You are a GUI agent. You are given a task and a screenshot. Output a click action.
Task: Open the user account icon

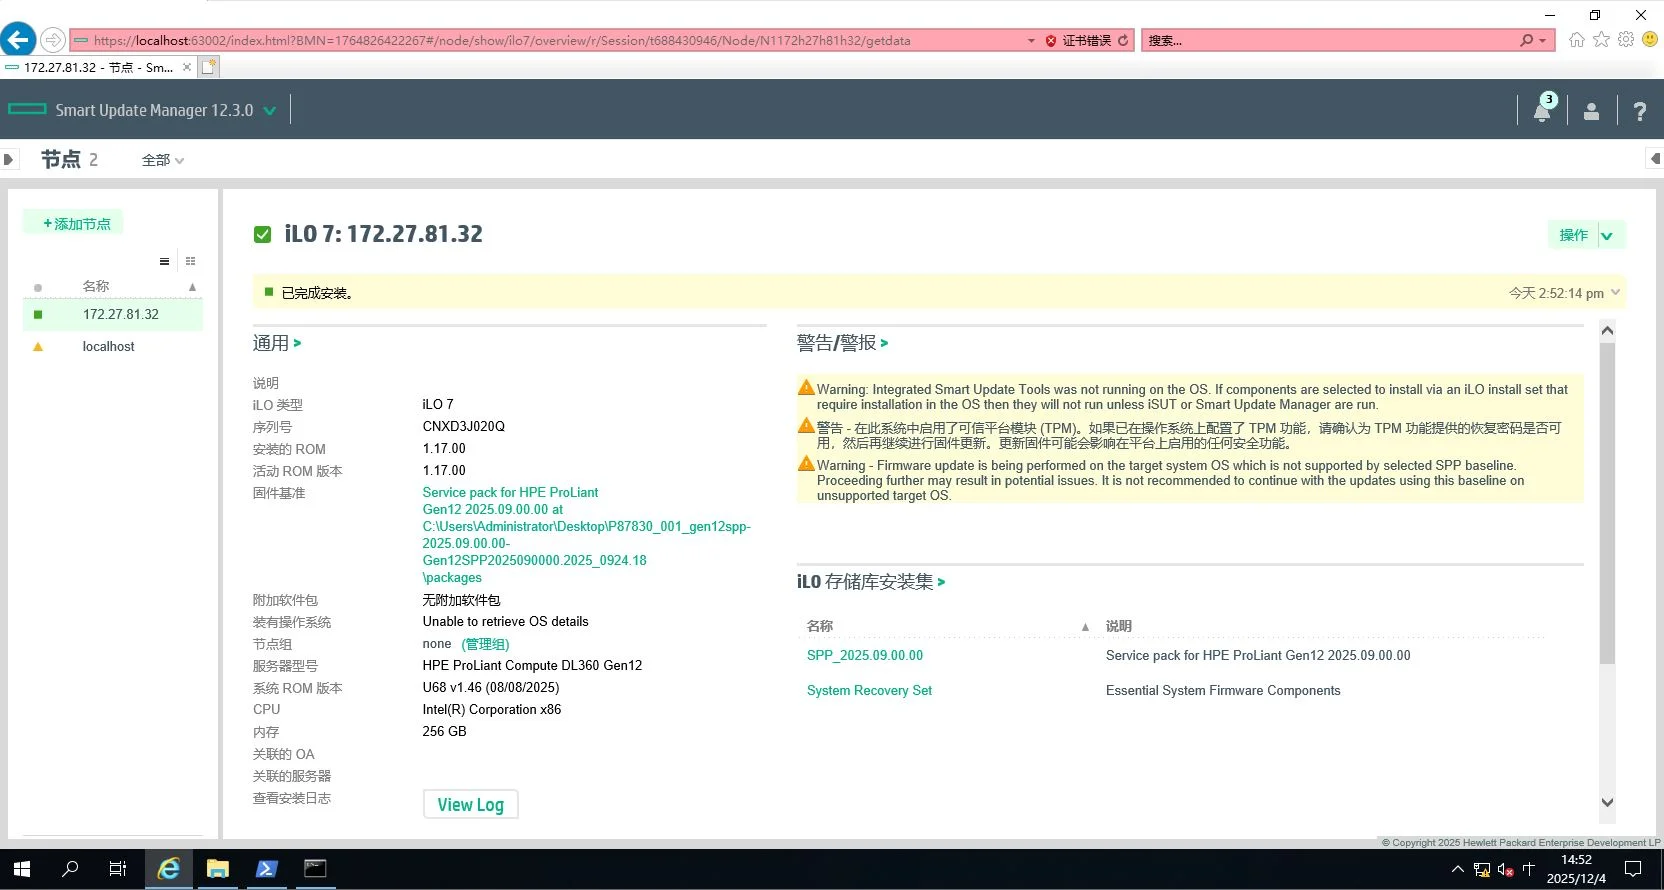click(1591, 111)
